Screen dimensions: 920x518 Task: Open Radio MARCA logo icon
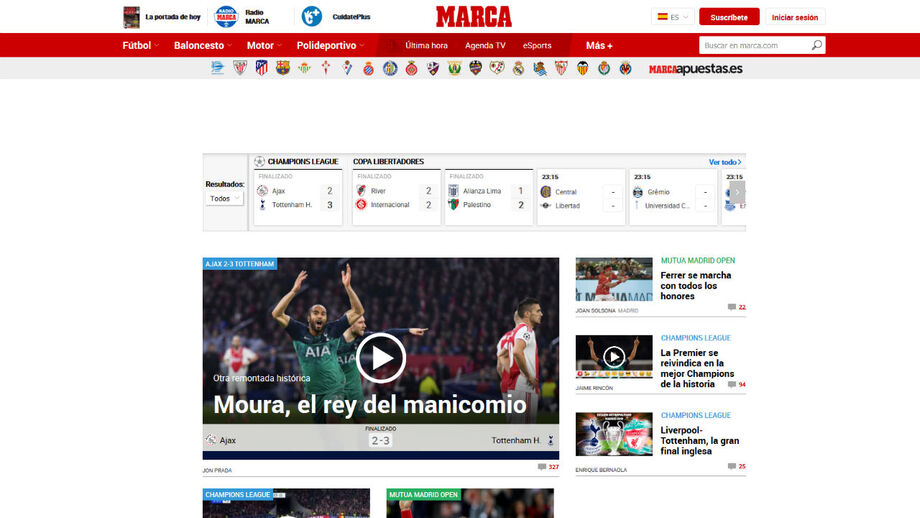226,17
